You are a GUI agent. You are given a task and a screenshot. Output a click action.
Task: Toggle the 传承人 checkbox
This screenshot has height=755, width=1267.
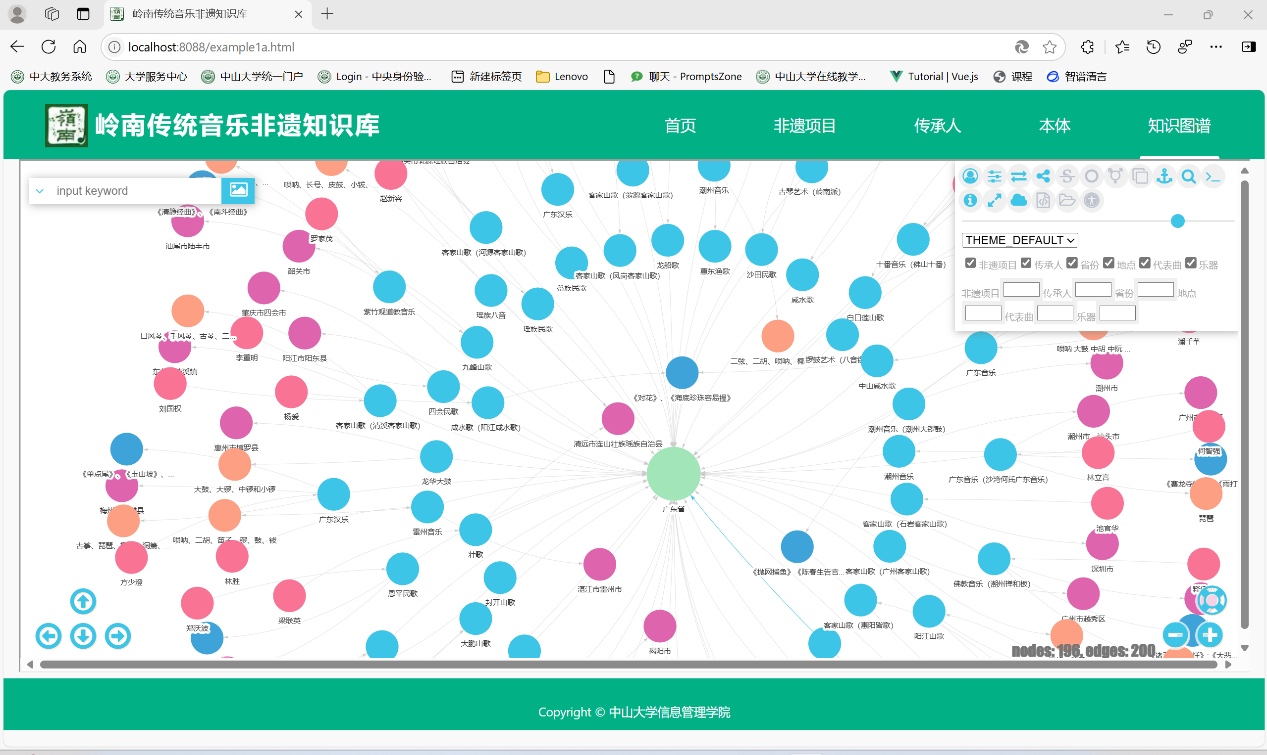[1026, 263]
